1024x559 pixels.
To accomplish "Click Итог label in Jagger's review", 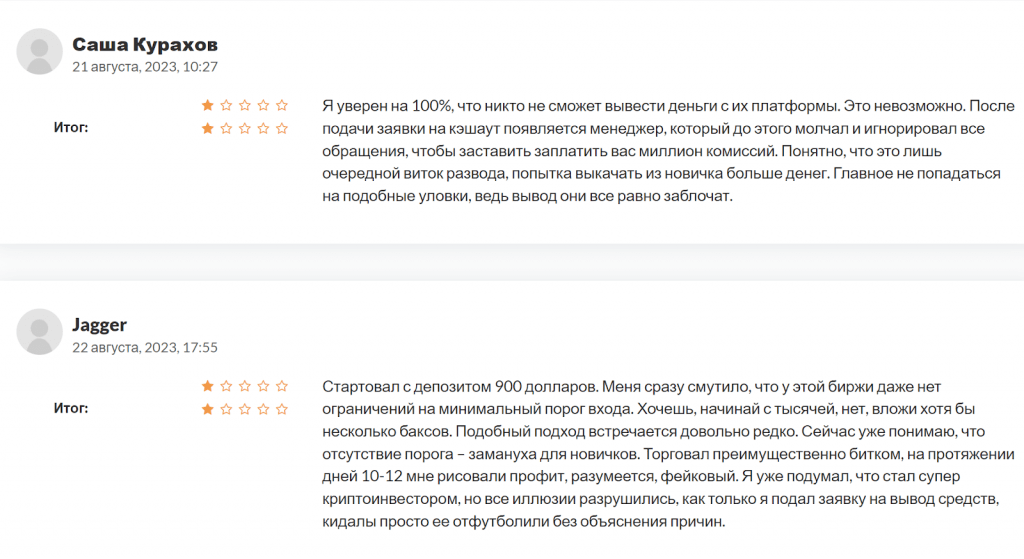I will tap(71, 408).
